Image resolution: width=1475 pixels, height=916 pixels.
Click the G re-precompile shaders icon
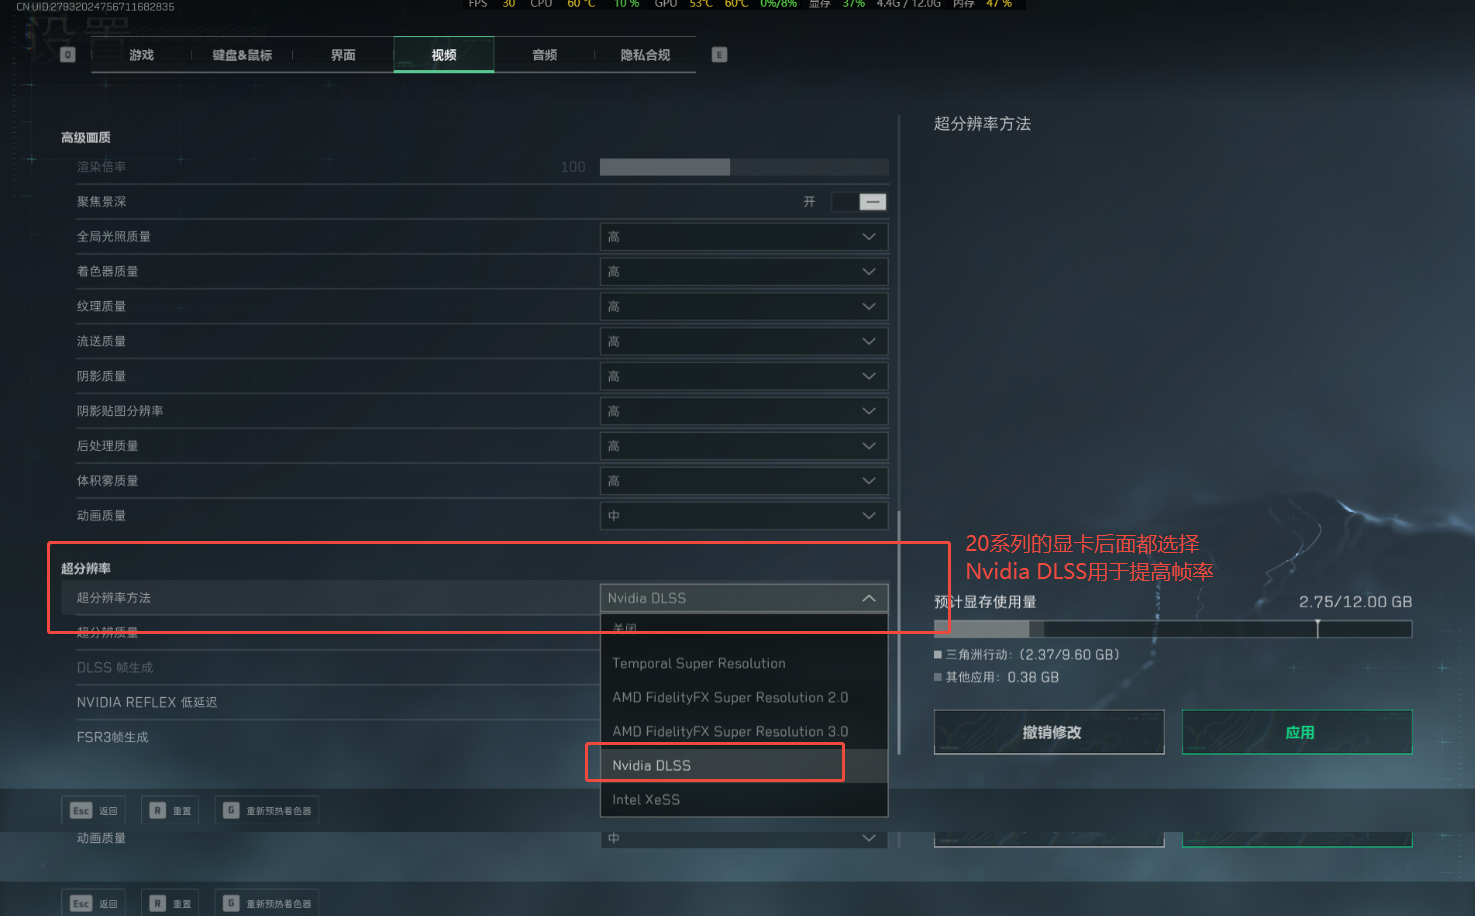[231, 810]
